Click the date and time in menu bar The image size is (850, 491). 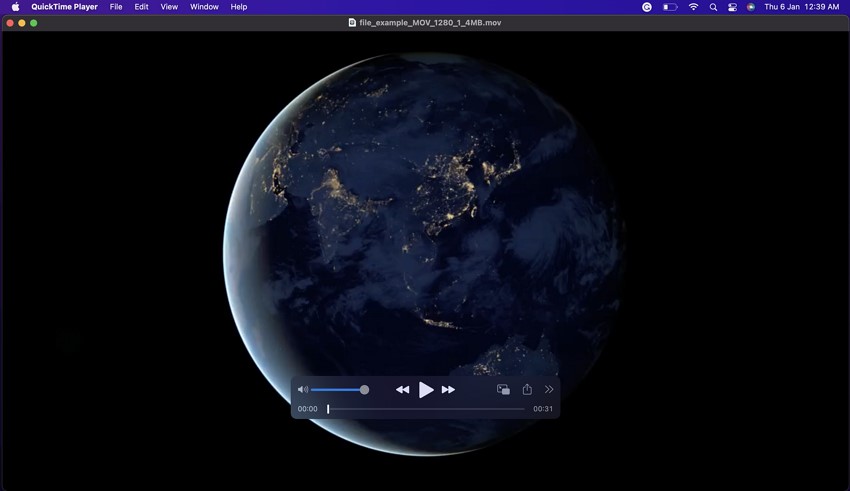pos(802,7)
